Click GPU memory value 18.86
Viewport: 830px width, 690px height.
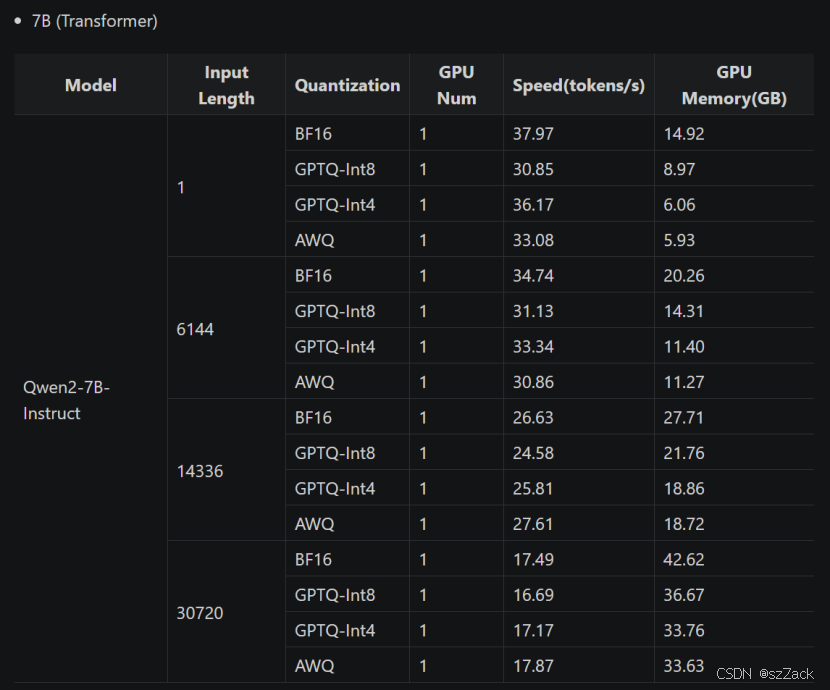coord(684,488)
